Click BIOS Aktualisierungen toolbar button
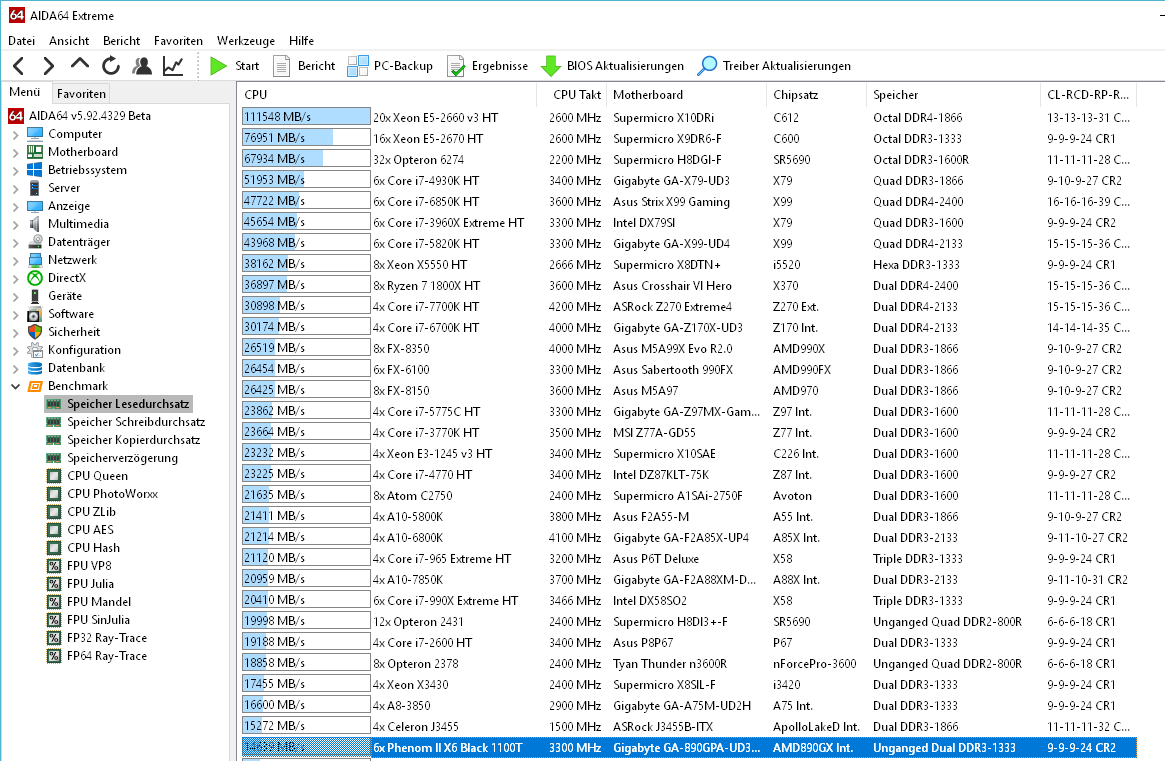This screenshot has width=1165, height=761. click(612, 66)
